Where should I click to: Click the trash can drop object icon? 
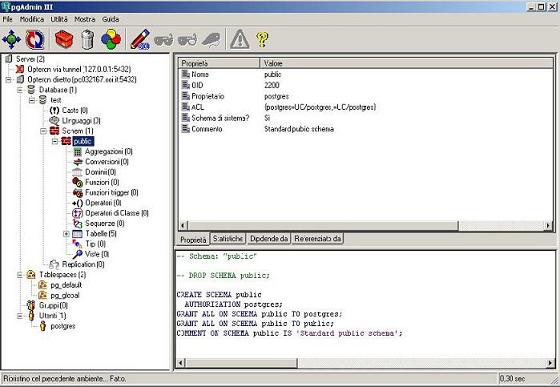tap(88, 39)
